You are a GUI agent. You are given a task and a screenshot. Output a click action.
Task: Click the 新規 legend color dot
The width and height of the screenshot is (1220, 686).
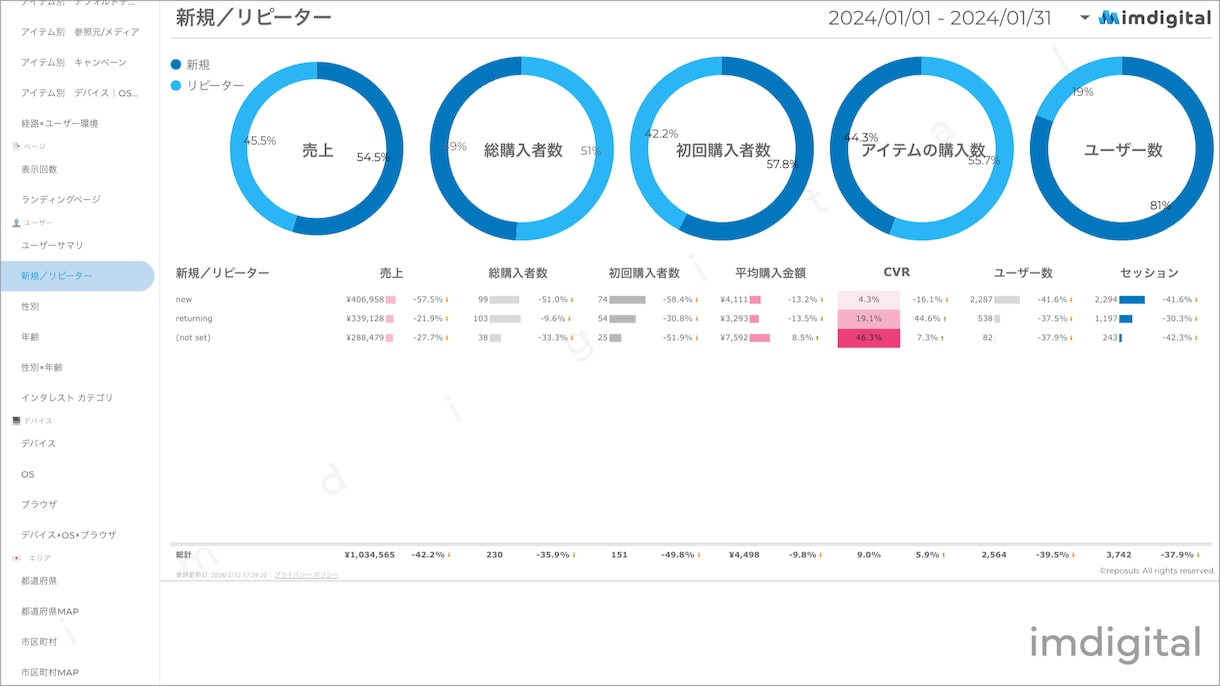176,64
